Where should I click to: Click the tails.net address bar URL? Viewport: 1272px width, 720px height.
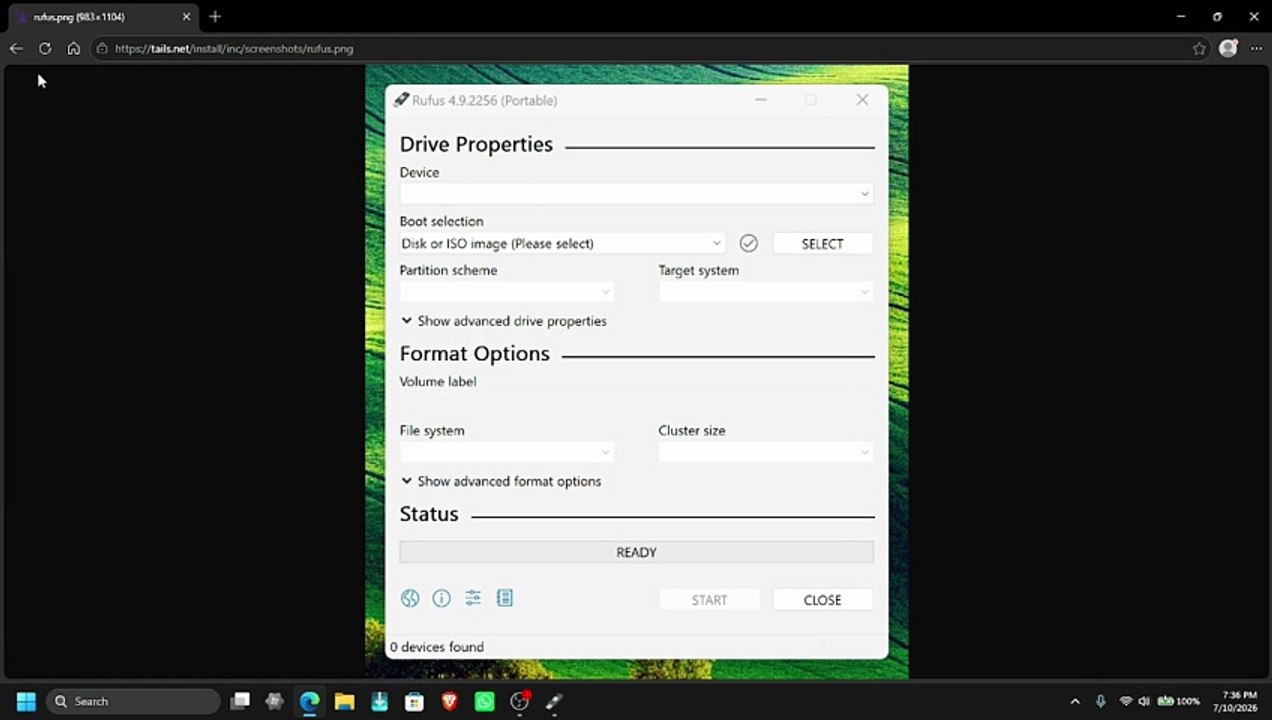coord(234,48)
